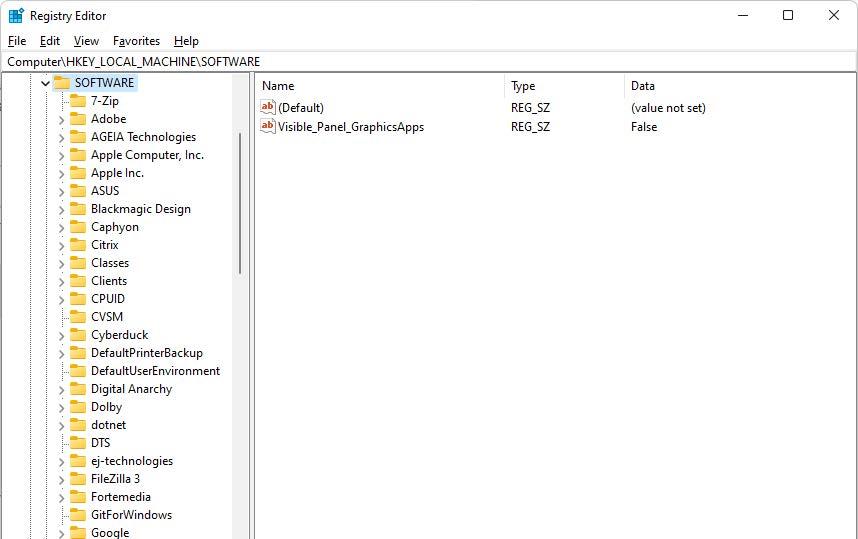
Task: Click the Clients key folder icon
Action: [x=78, y=281]
